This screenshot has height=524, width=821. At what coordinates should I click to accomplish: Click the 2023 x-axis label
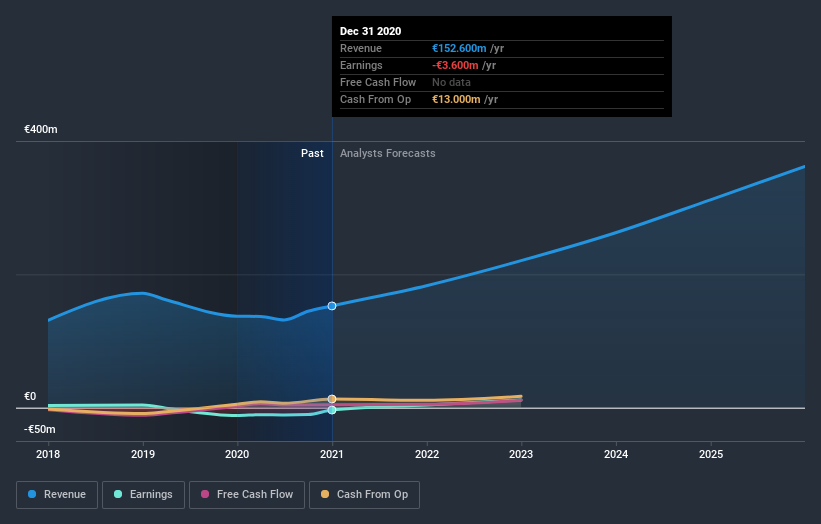521,454
